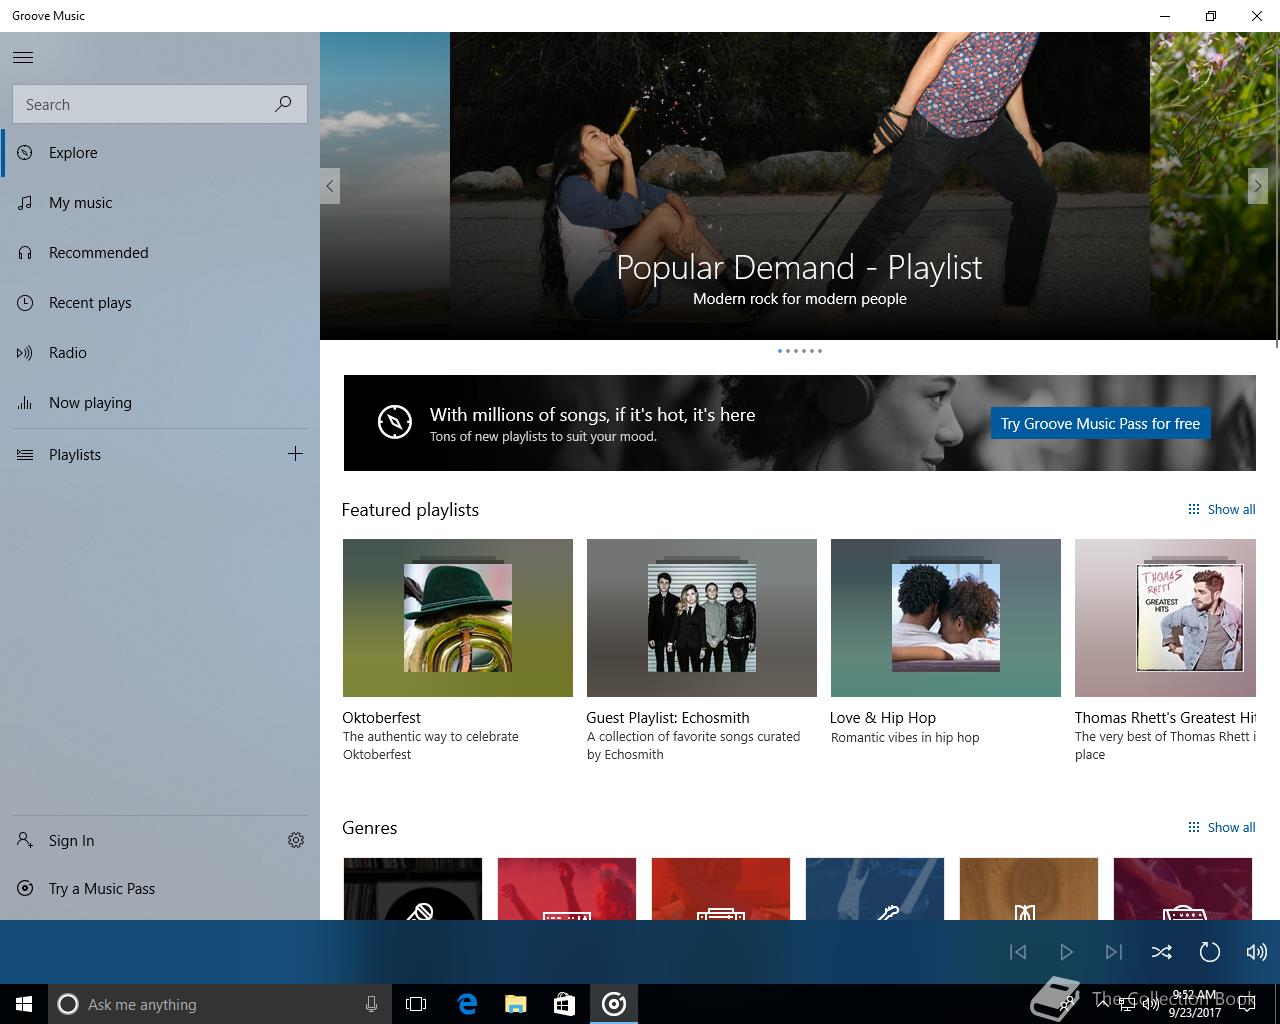
Task: Open the Windows Start menu
Action: [x=24, y=1004]
